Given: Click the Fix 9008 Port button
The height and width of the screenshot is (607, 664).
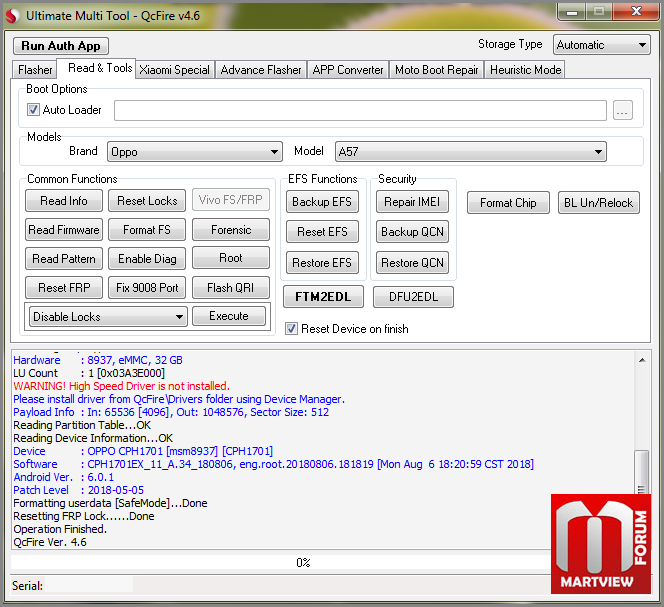Looking at the screenshot, I should coord(147,288).
